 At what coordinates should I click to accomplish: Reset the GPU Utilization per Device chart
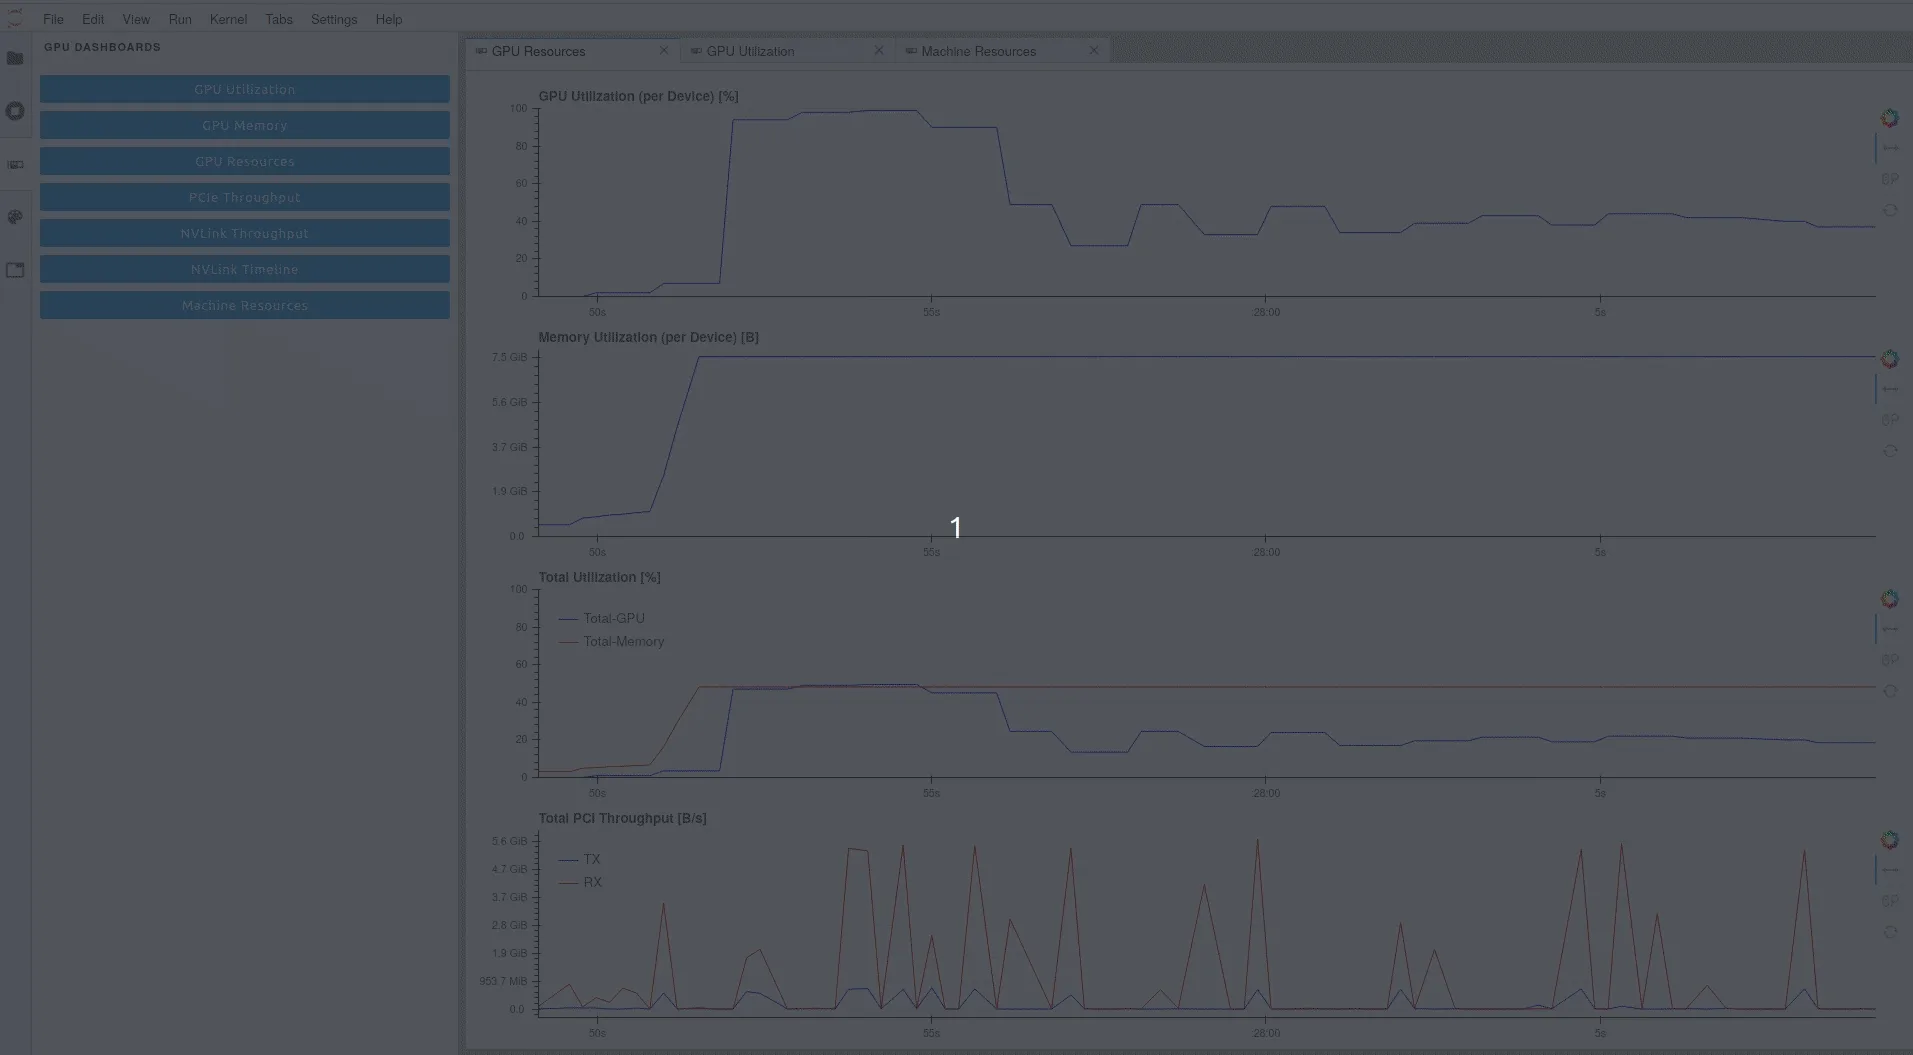(x=1889, y=210)
